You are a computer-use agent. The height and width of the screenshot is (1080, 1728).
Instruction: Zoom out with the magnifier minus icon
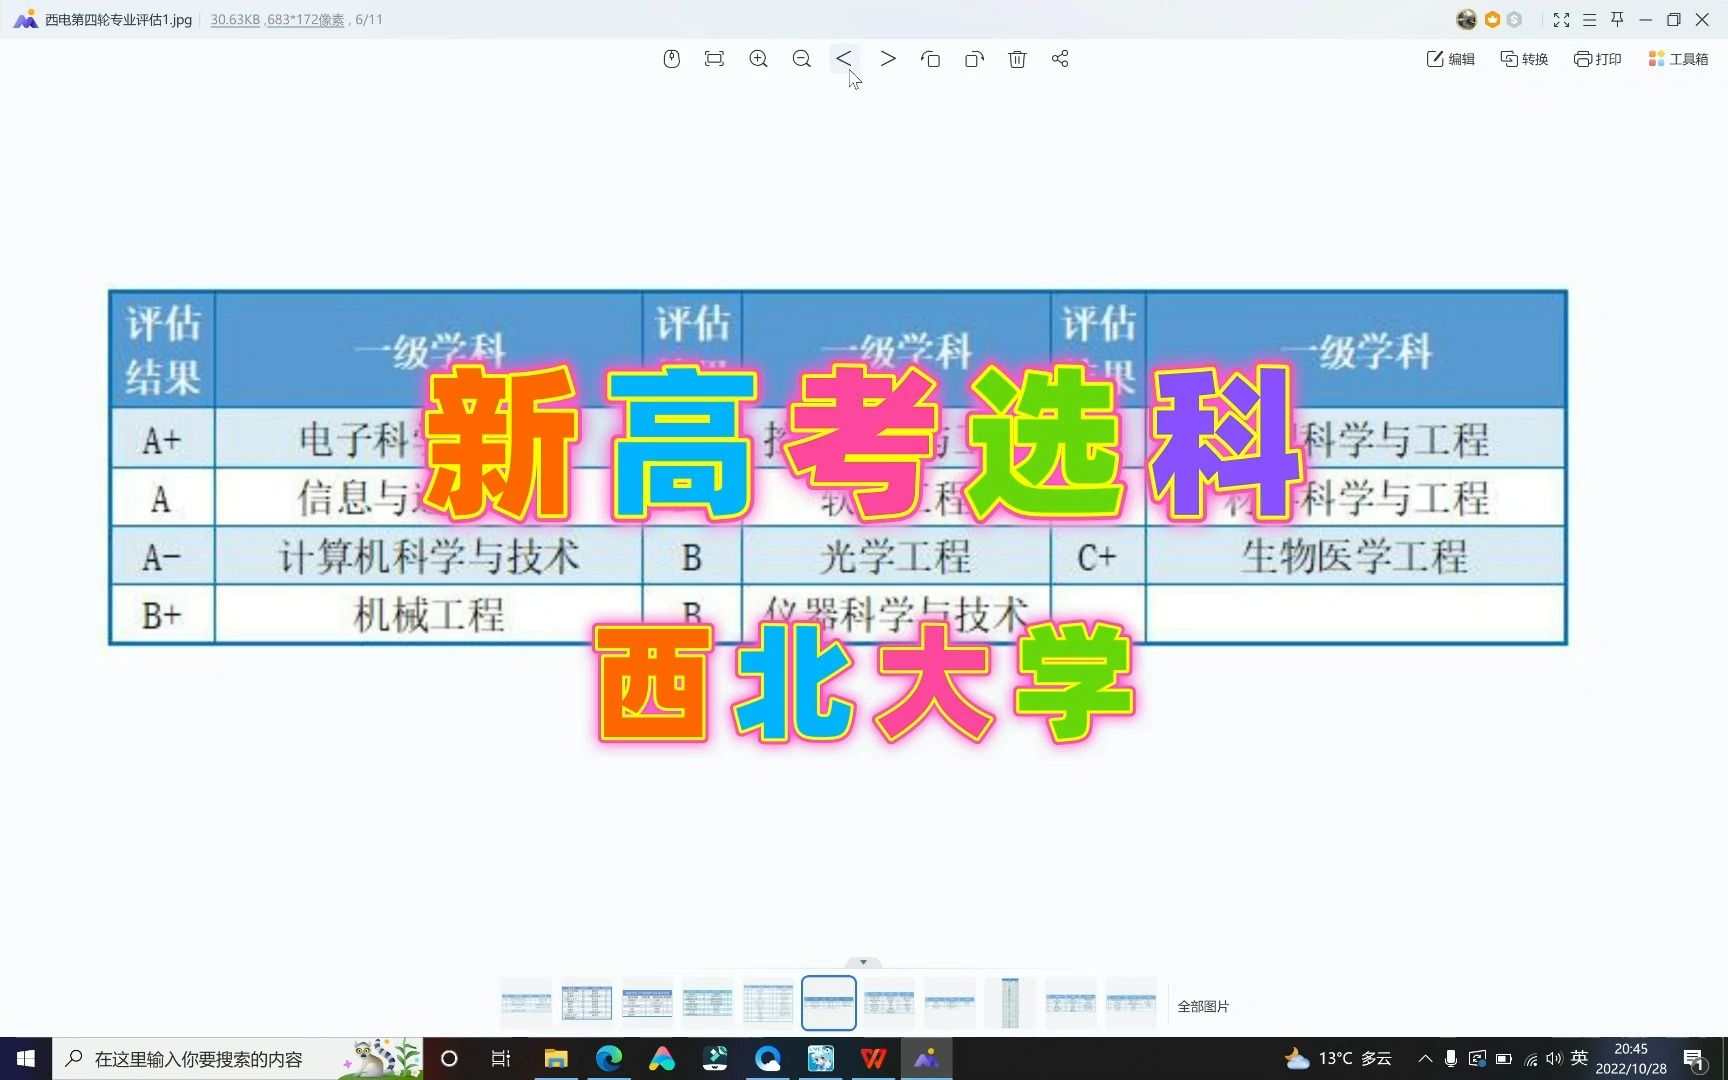click(x=801, y=59)
